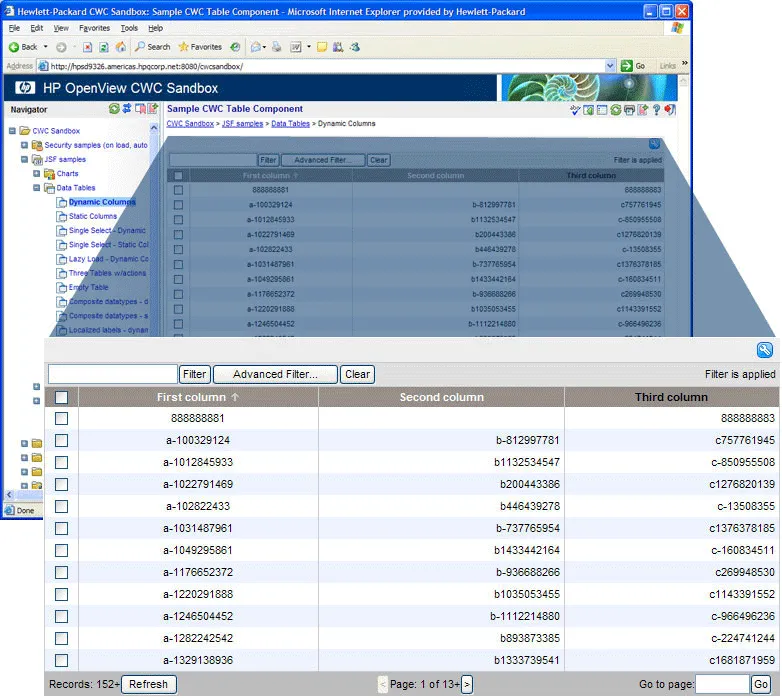The image size is (782, 698).
Task: Click the Edit with Word icon
Action: [296, 47]
